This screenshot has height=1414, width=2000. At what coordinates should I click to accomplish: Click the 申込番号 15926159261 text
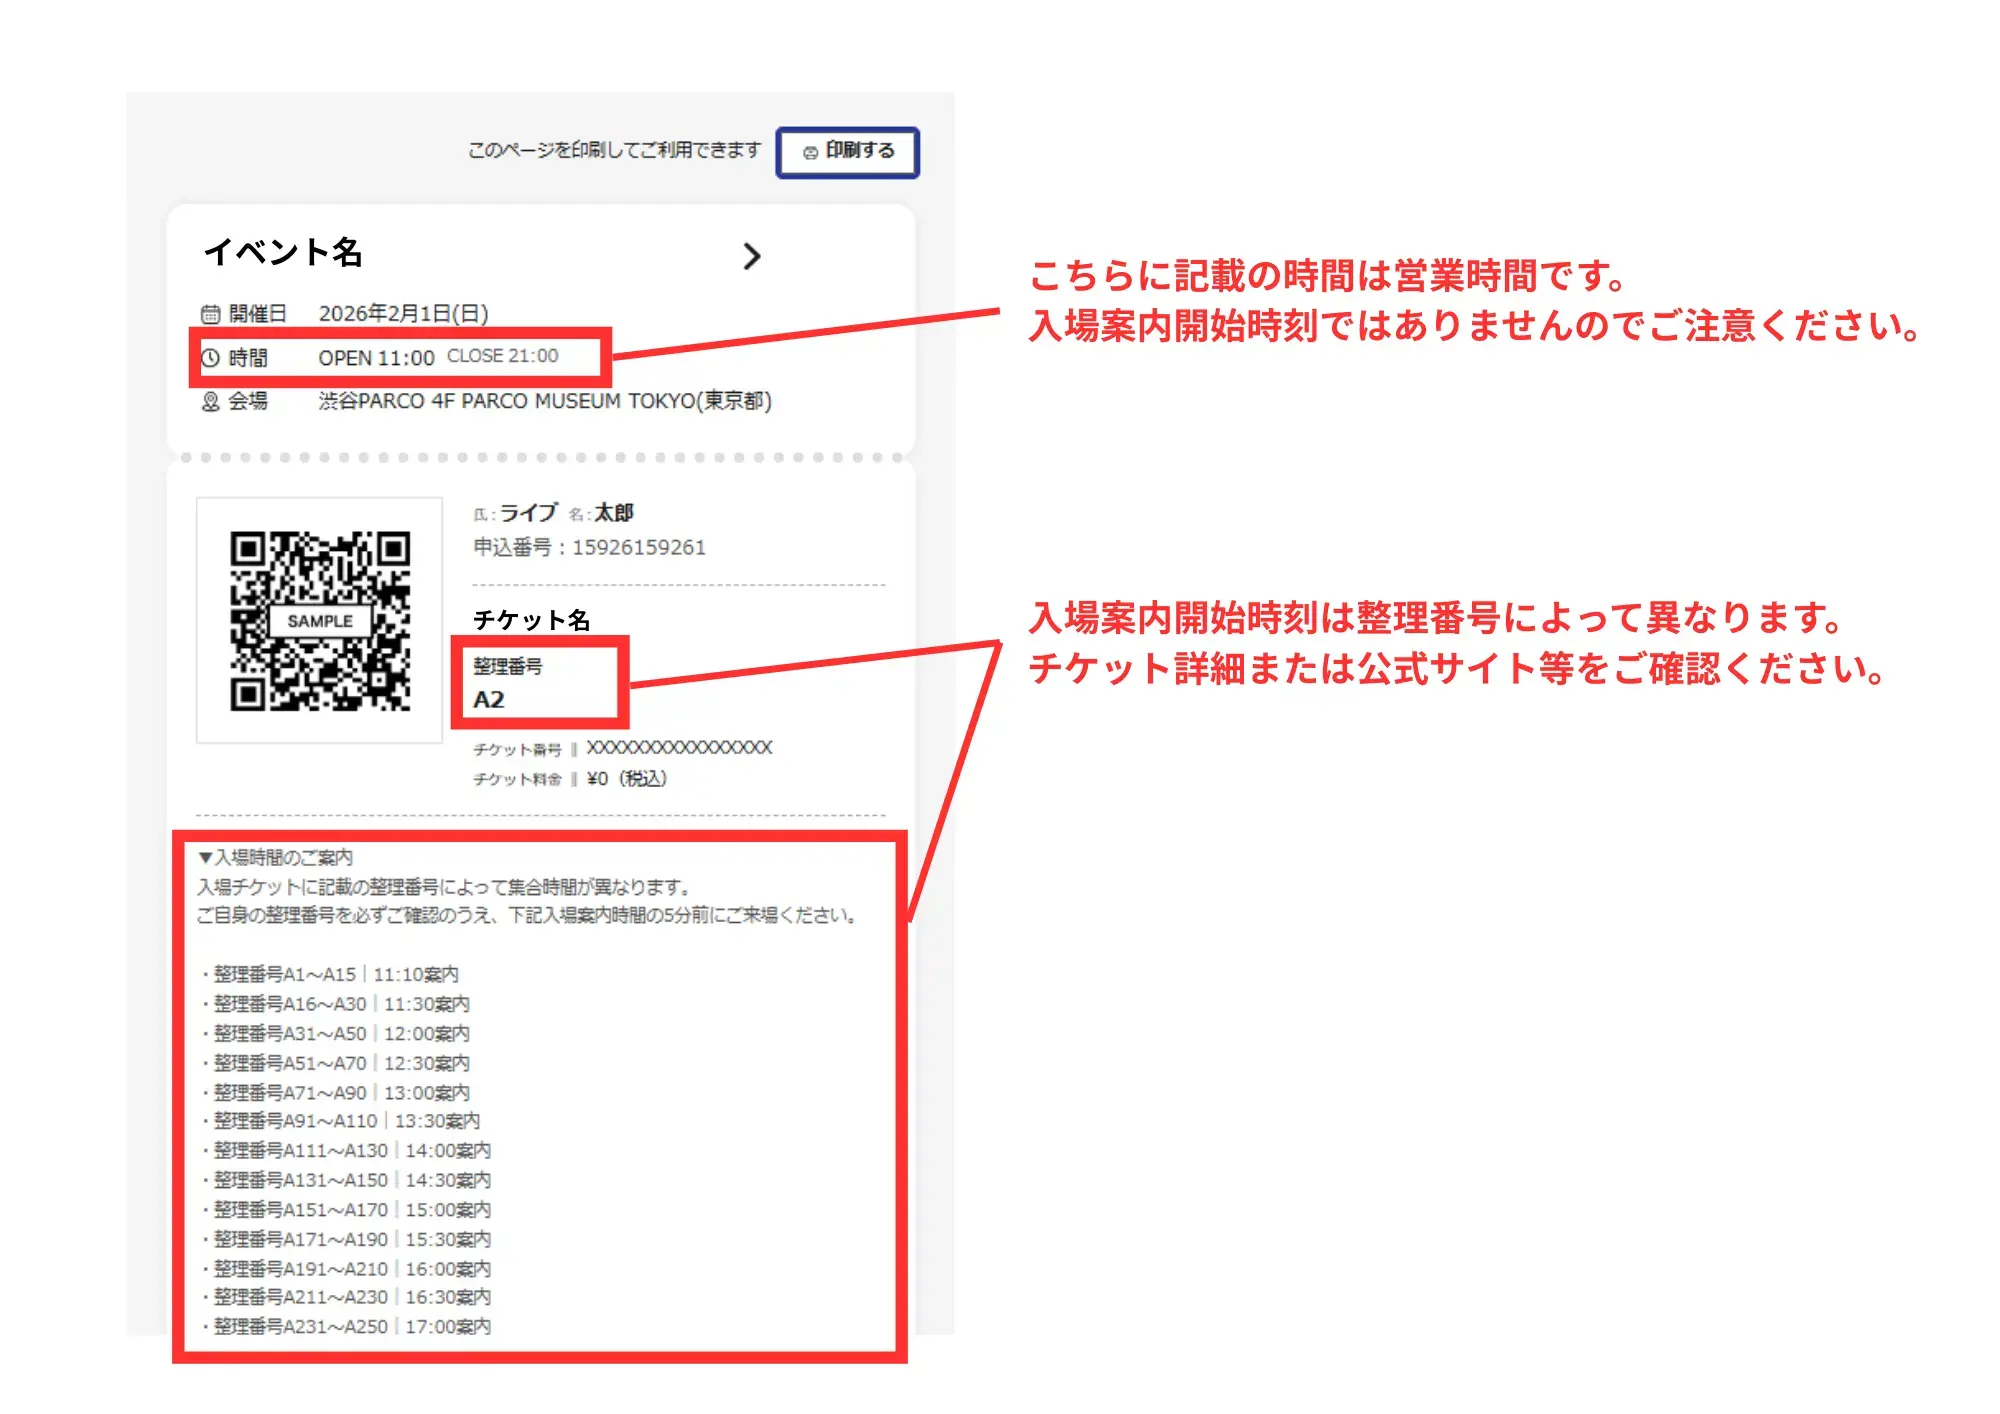coord(589,547)
